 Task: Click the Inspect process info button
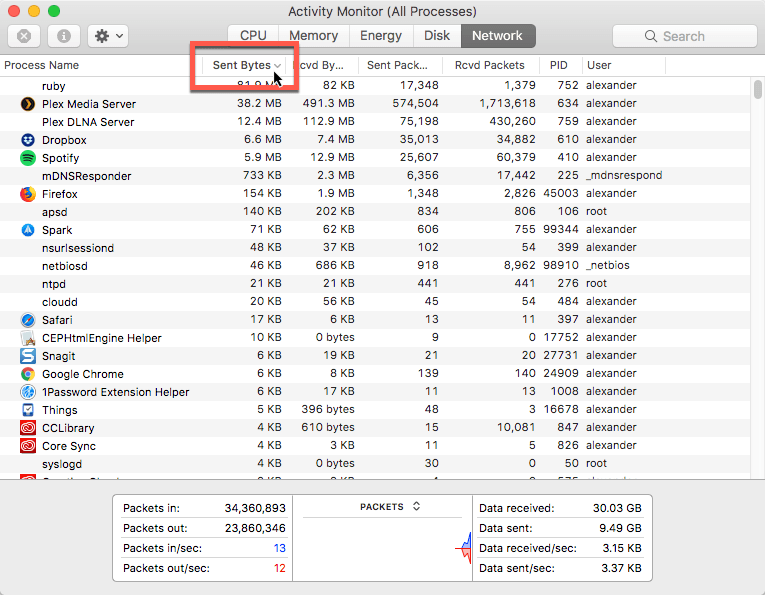pyautogui.click(x=64, y=36)
